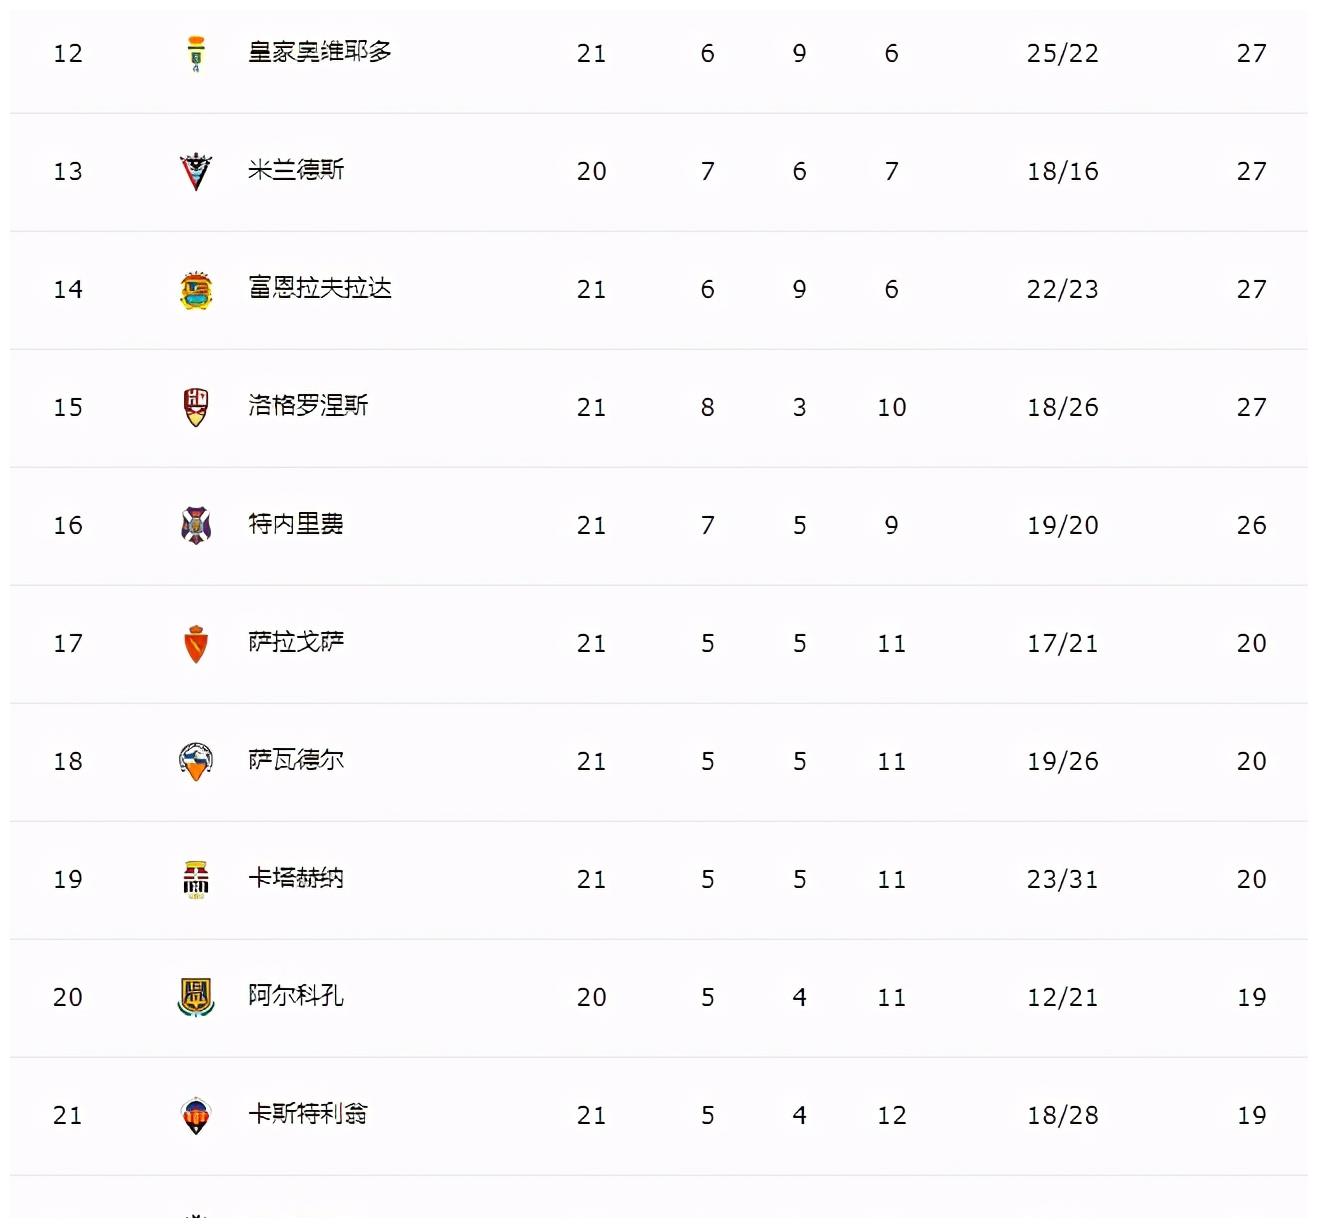The image size is (1318, 1228).
Task: Select the 洛格罗涅斯 team name
Action: pos(308,406)
